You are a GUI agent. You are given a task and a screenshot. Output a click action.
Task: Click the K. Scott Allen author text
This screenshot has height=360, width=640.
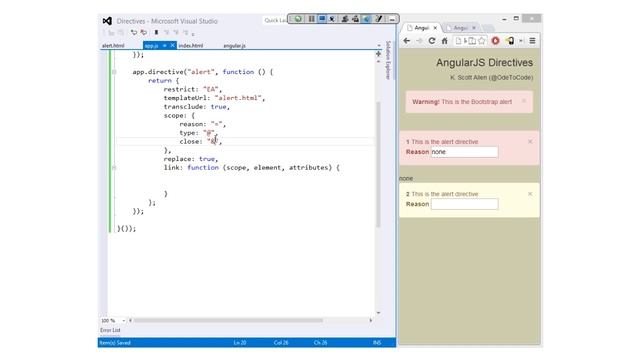click(x=491, y=78)
